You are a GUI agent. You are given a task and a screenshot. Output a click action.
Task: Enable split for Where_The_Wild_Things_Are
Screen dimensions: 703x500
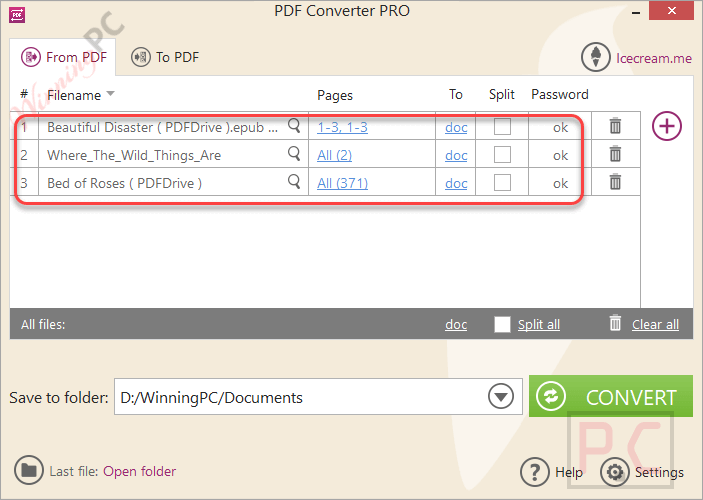tap(502, 154)
